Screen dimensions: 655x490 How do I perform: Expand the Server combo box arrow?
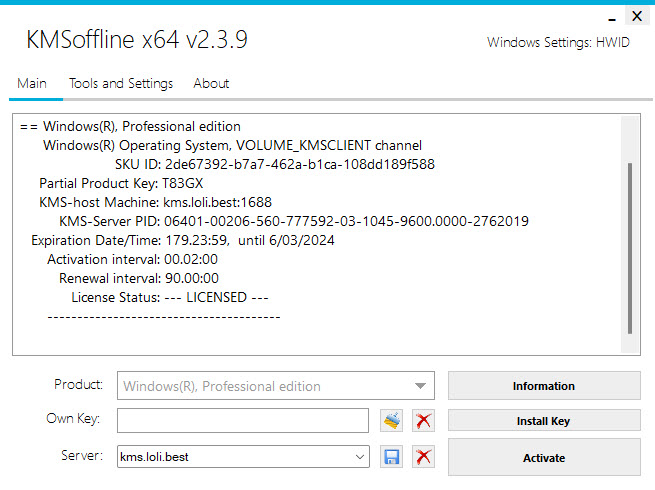pyautogui.click(x=360, y=457)
